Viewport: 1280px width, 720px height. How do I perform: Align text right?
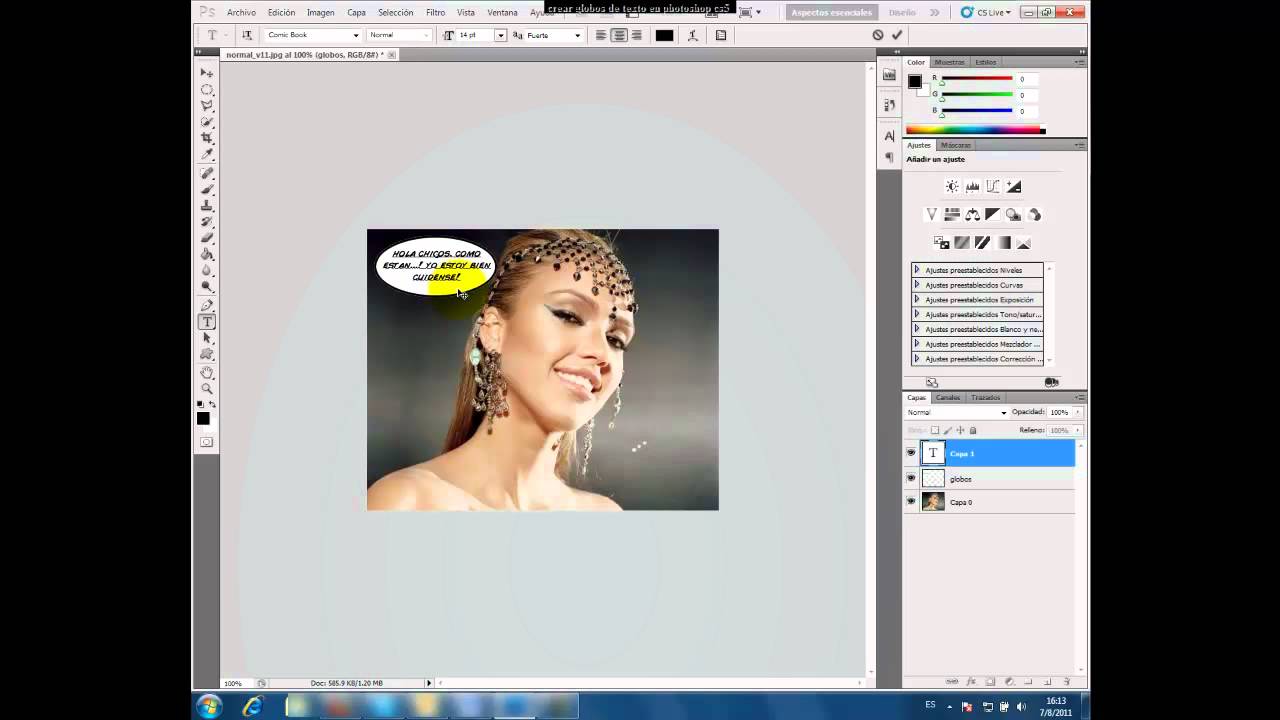[637, 35]
